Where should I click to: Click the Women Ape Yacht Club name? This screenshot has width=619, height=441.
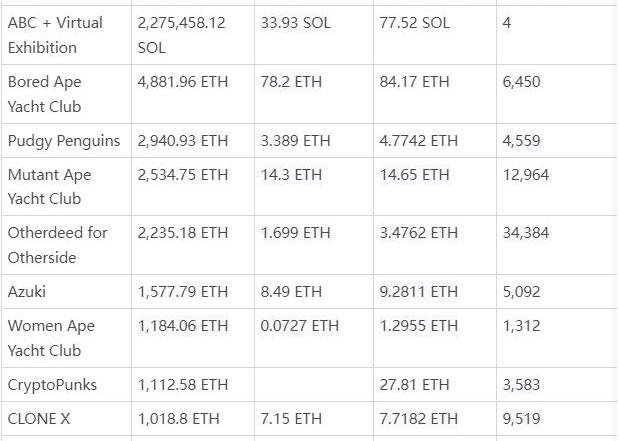49,338
